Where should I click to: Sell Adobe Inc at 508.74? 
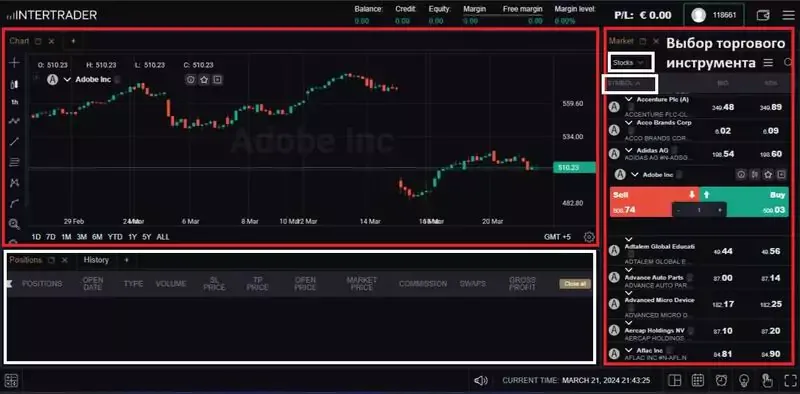(654, 202)
